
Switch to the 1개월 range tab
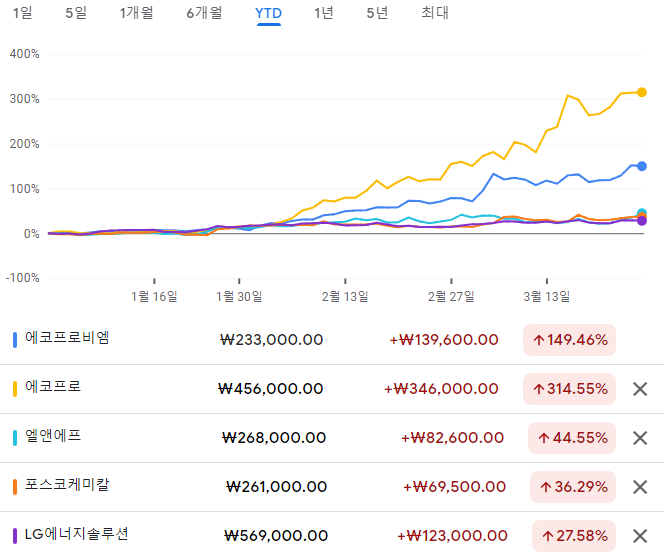[136, 13]
